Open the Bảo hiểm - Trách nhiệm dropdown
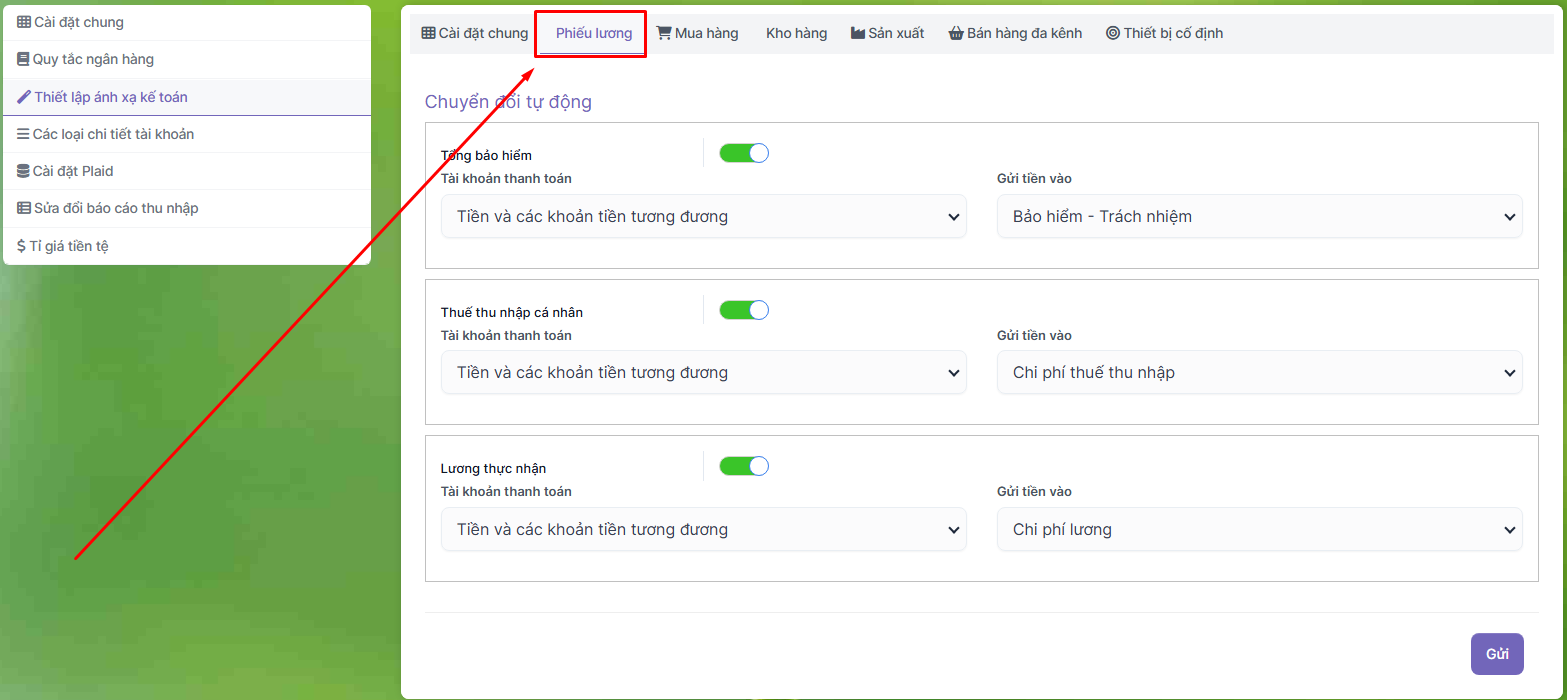Viewport: 1567px width, 700px height. (1259, 216)
